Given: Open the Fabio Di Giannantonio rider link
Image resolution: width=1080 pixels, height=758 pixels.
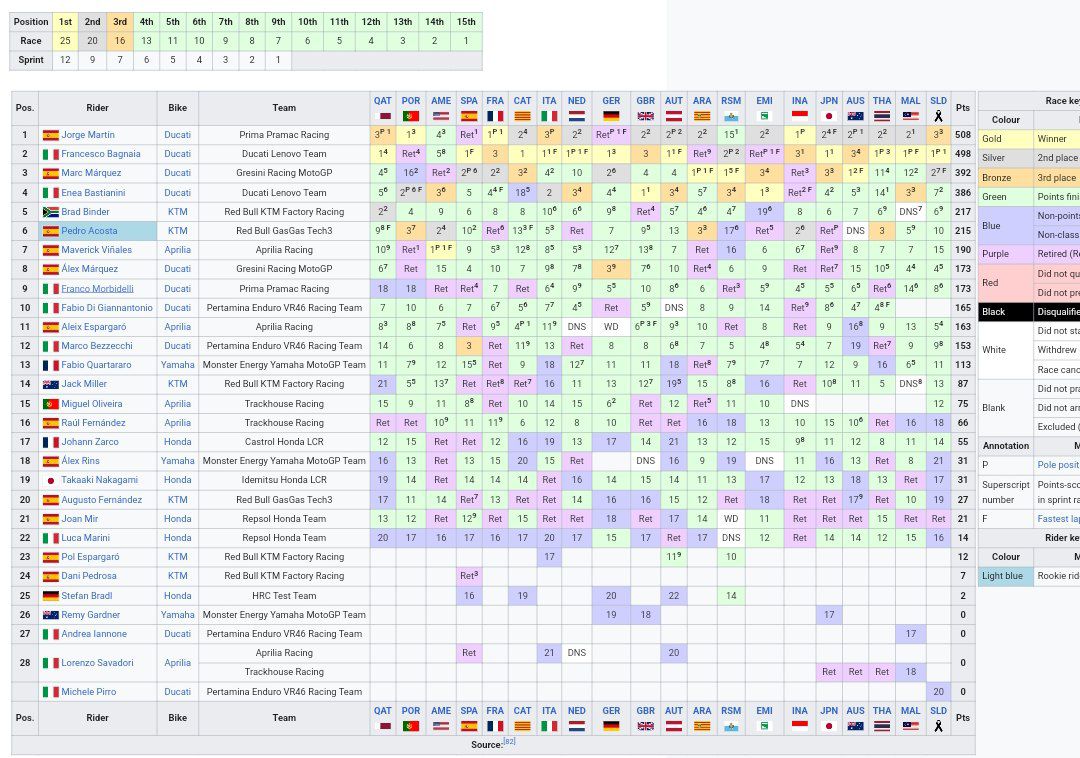Looking at the screenshot, I should pos(107,308).
